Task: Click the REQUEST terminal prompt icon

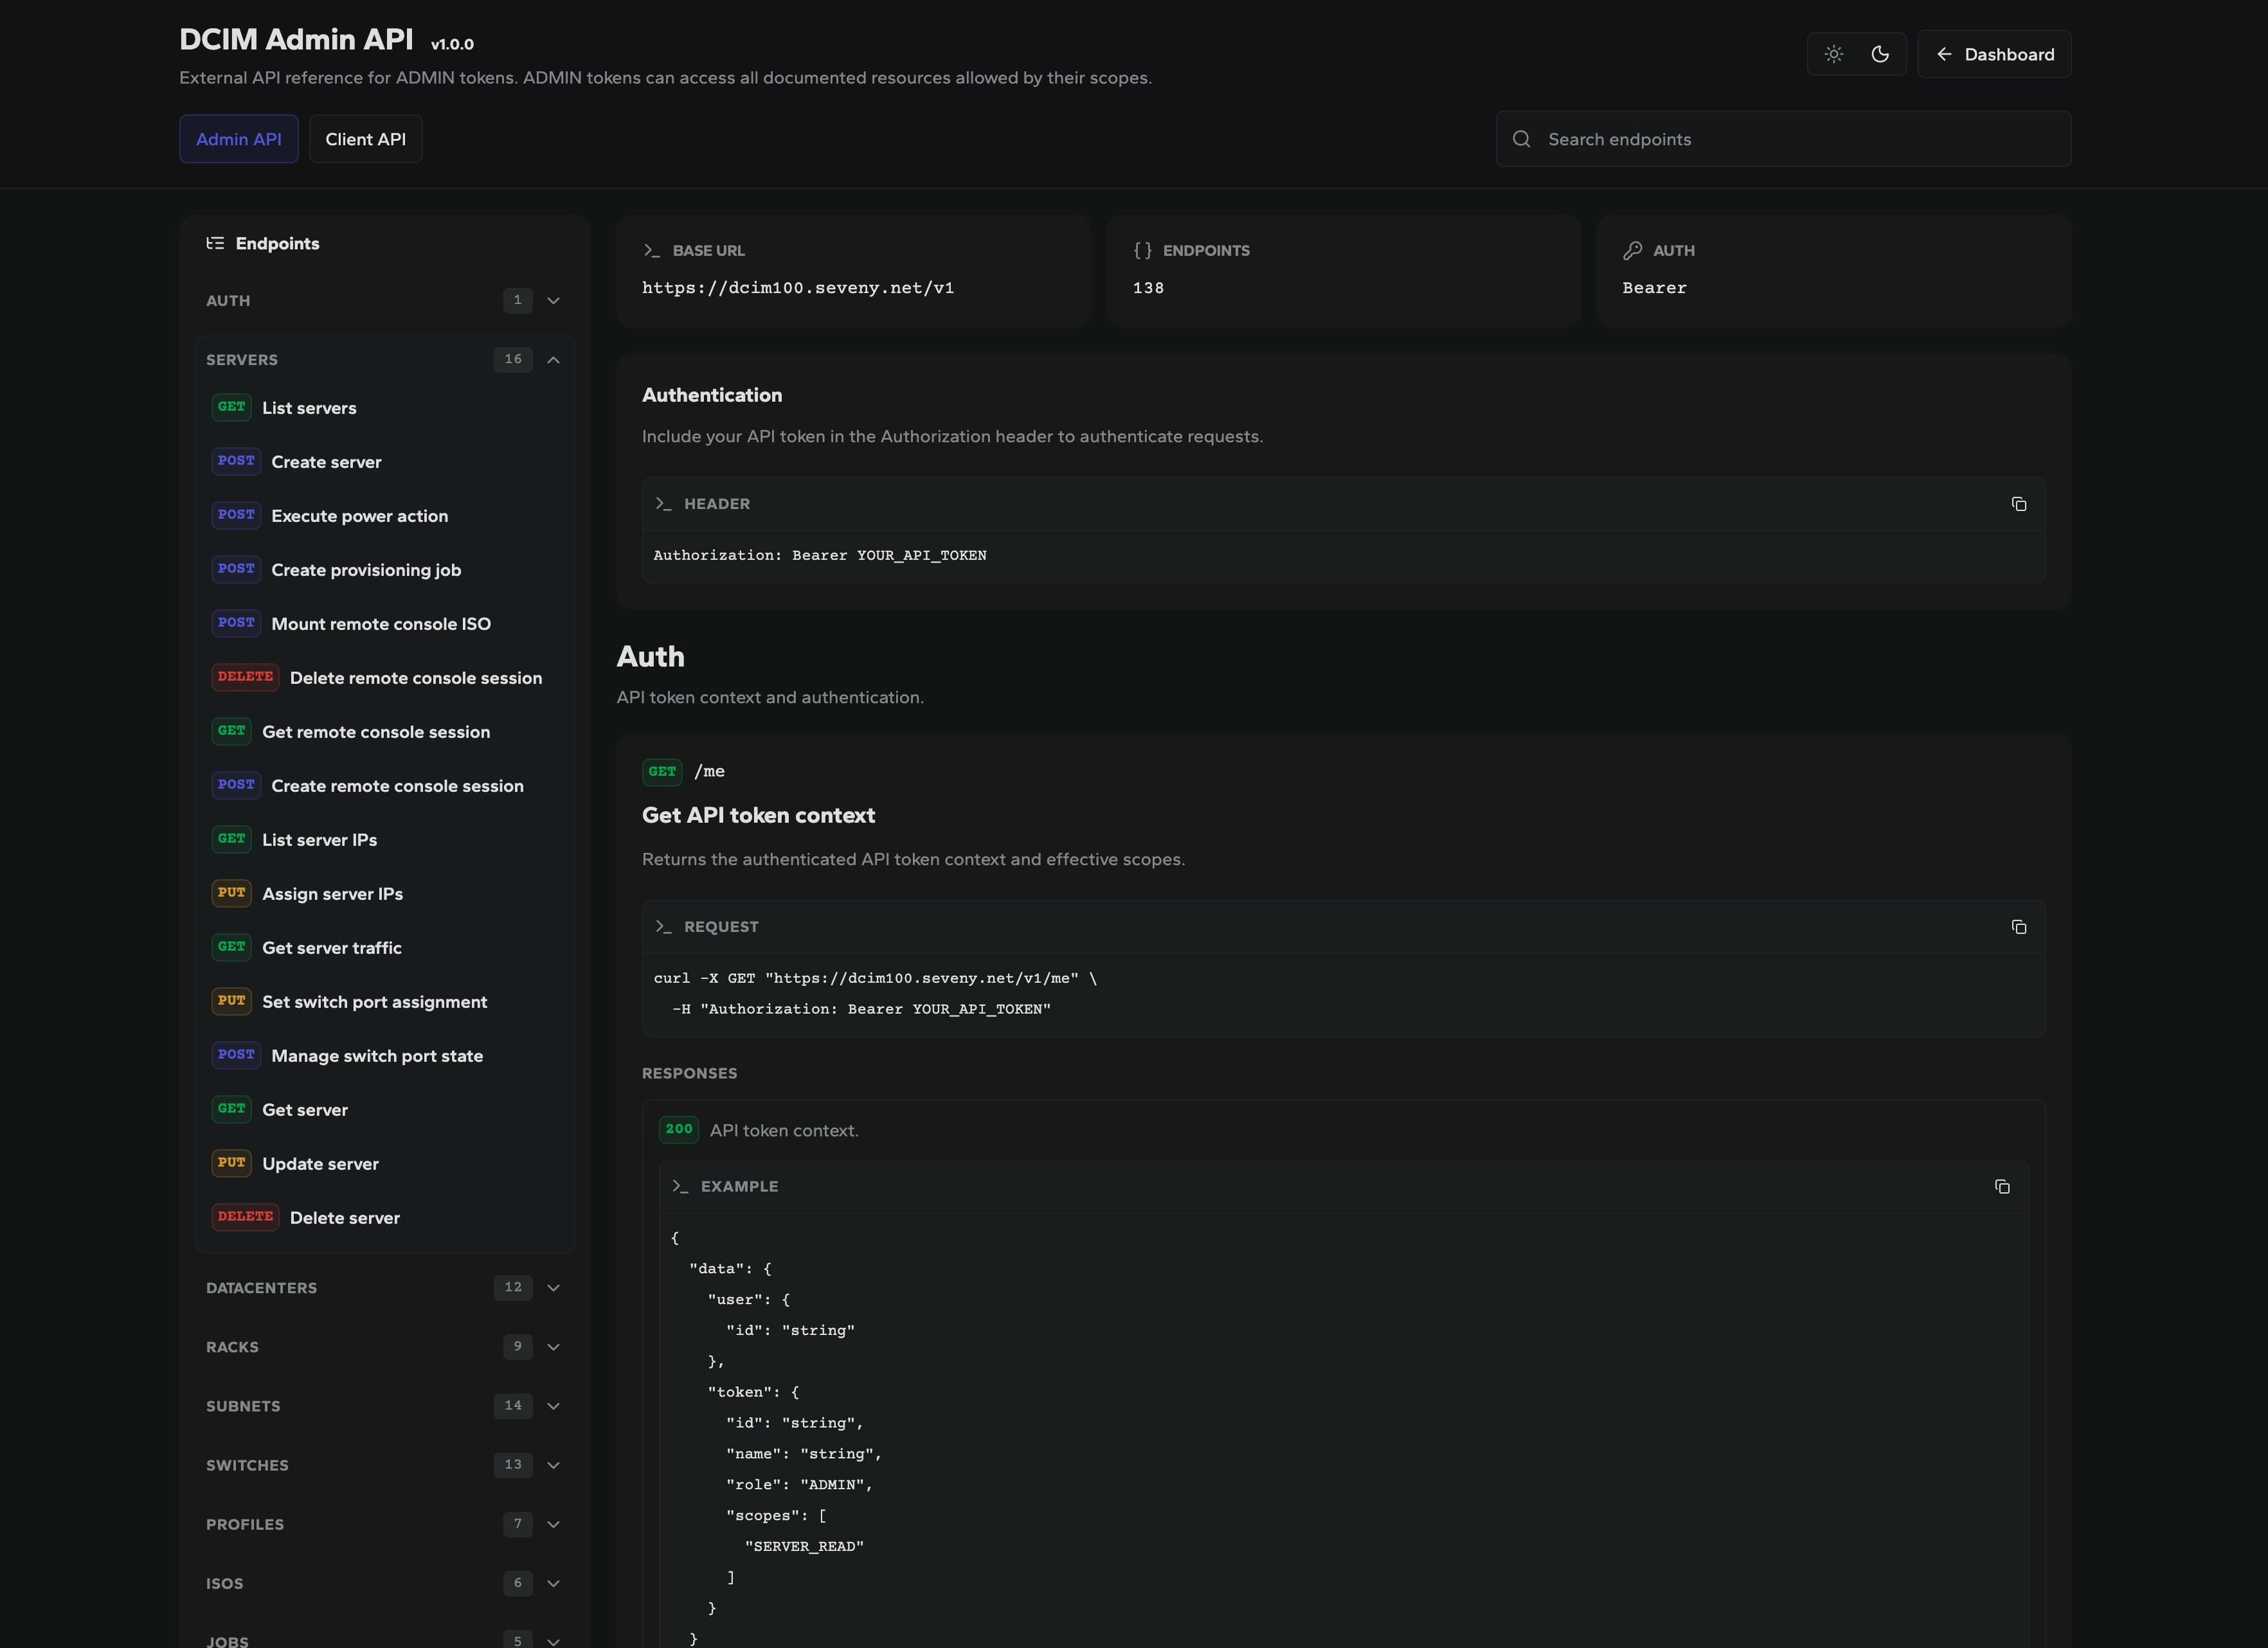Action: (x=663, y=927)
